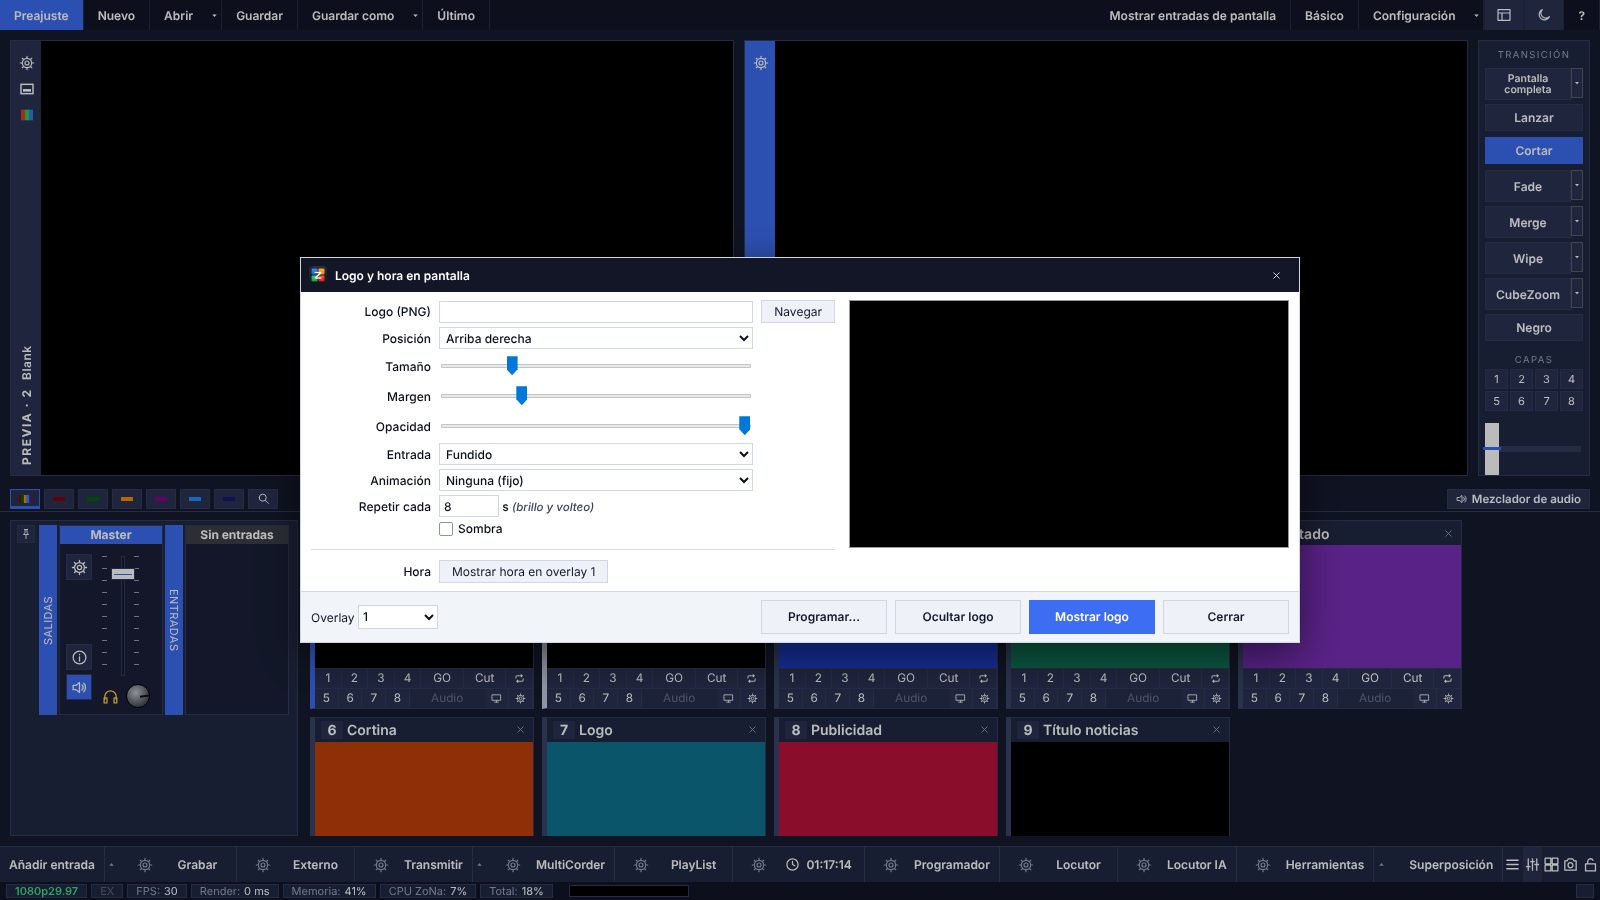Click Guardar como in top menu
Image resolution: width=1600 pixels, height=900 pixels.
click(353, 15)
